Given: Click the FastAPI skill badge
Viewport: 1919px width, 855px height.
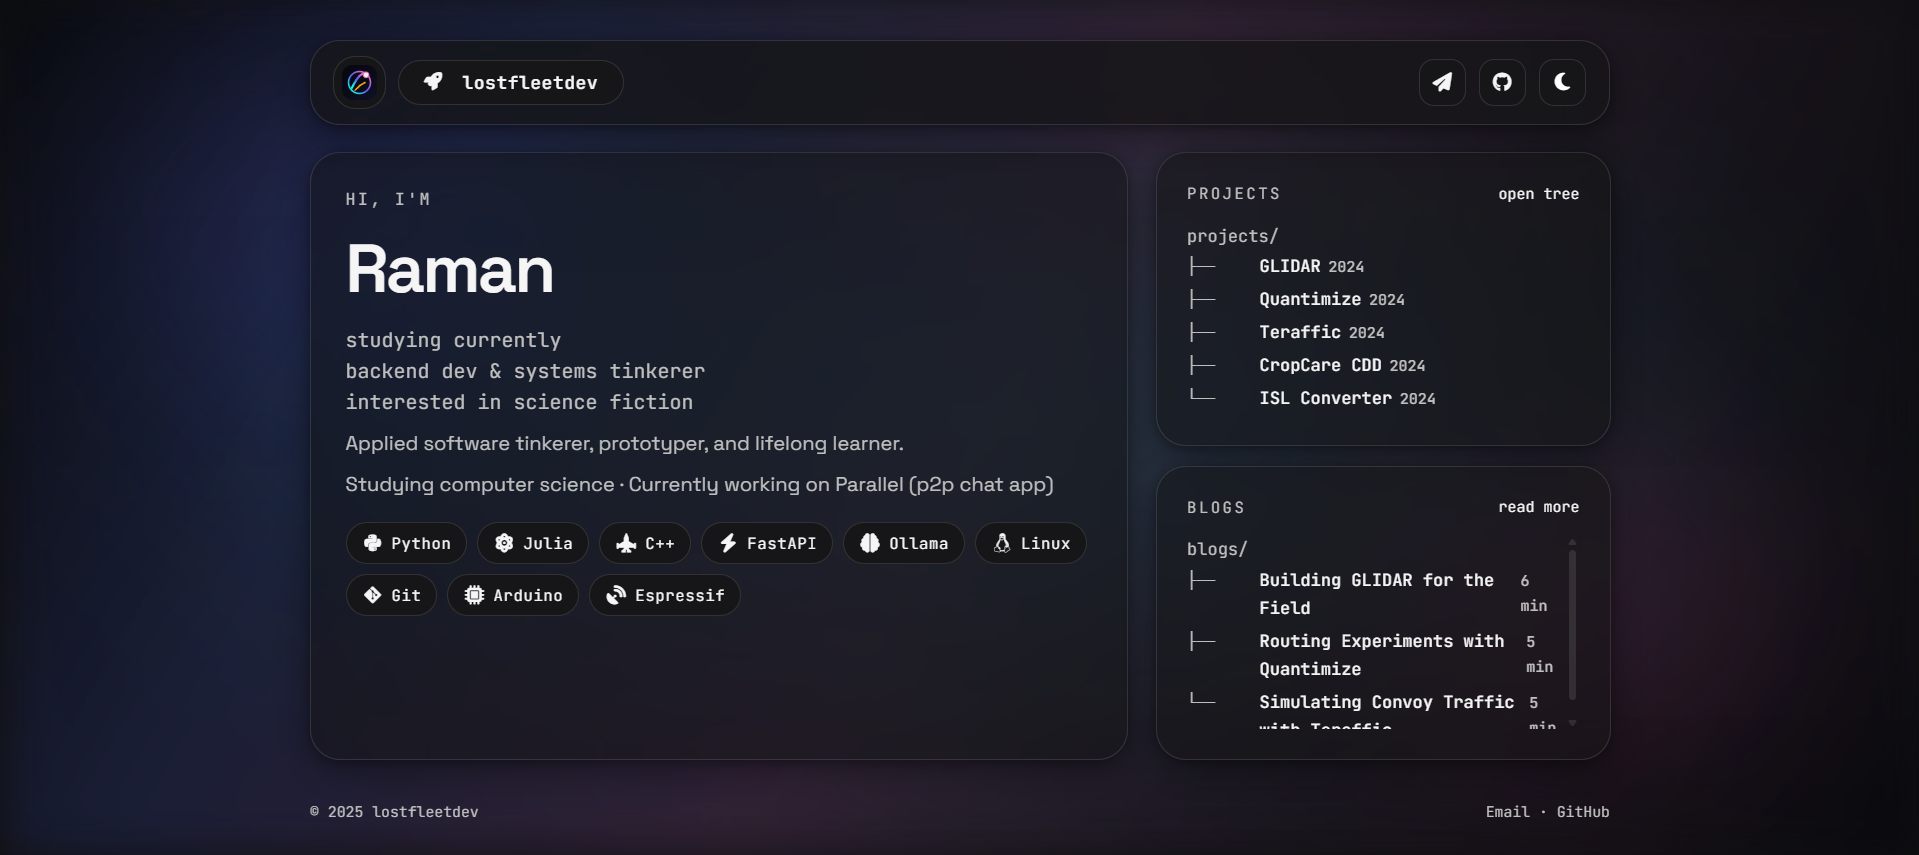Looking at the screenshot, I should (x=767, y=543).
